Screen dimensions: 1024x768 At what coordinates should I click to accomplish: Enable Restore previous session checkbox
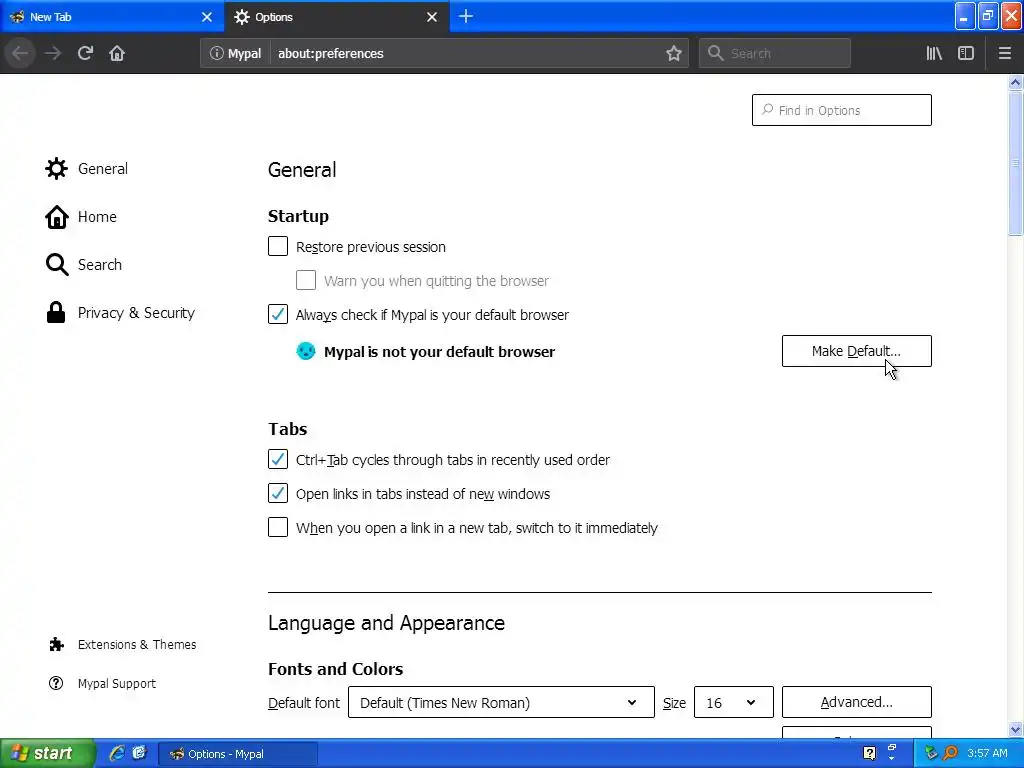tap(278, 246)
